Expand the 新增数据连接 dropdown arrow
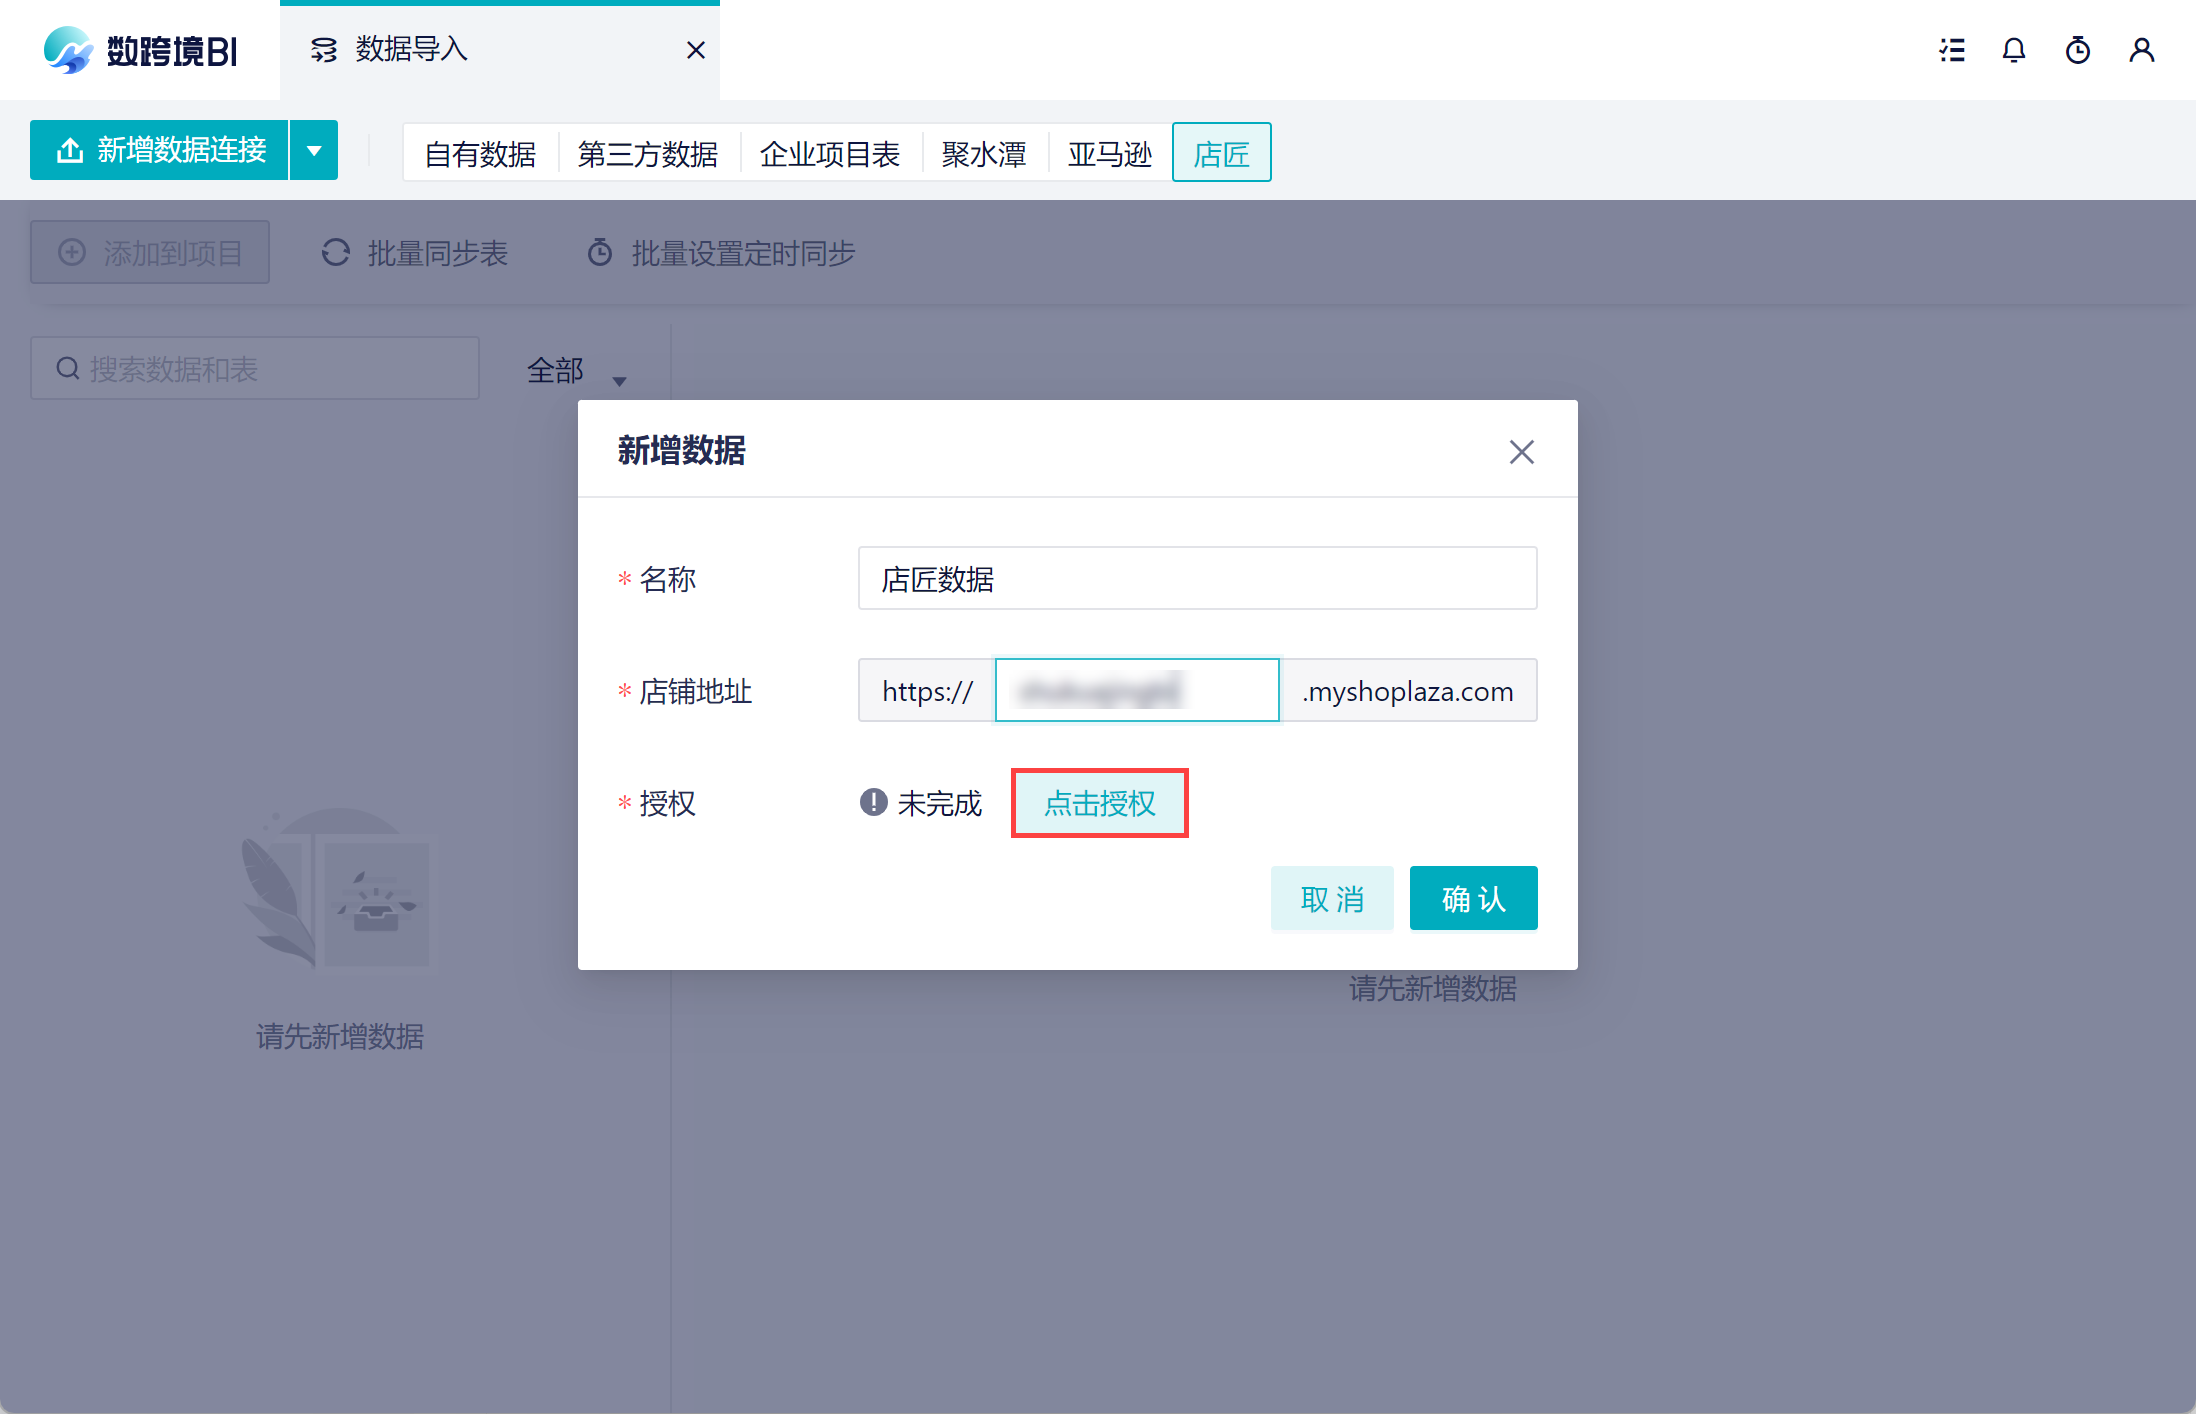This screenshot has width=2196, height=1414. (x=314, y=151)
